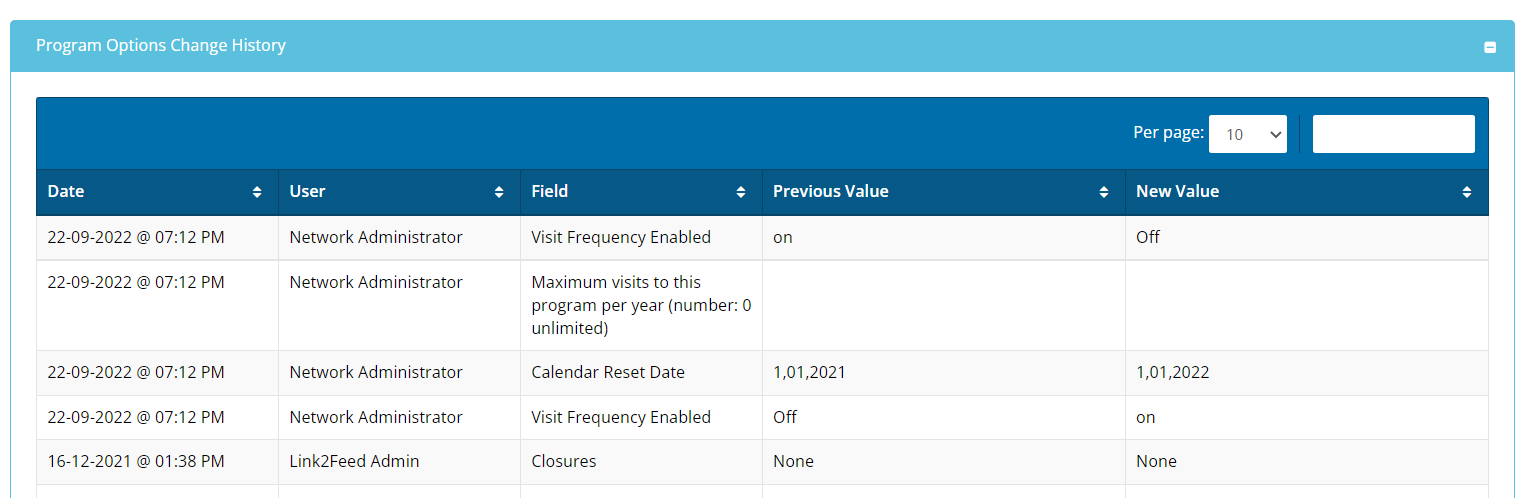Click the User column sort arrows
Screen dimensions: 1522x498
tap(499, 192)
